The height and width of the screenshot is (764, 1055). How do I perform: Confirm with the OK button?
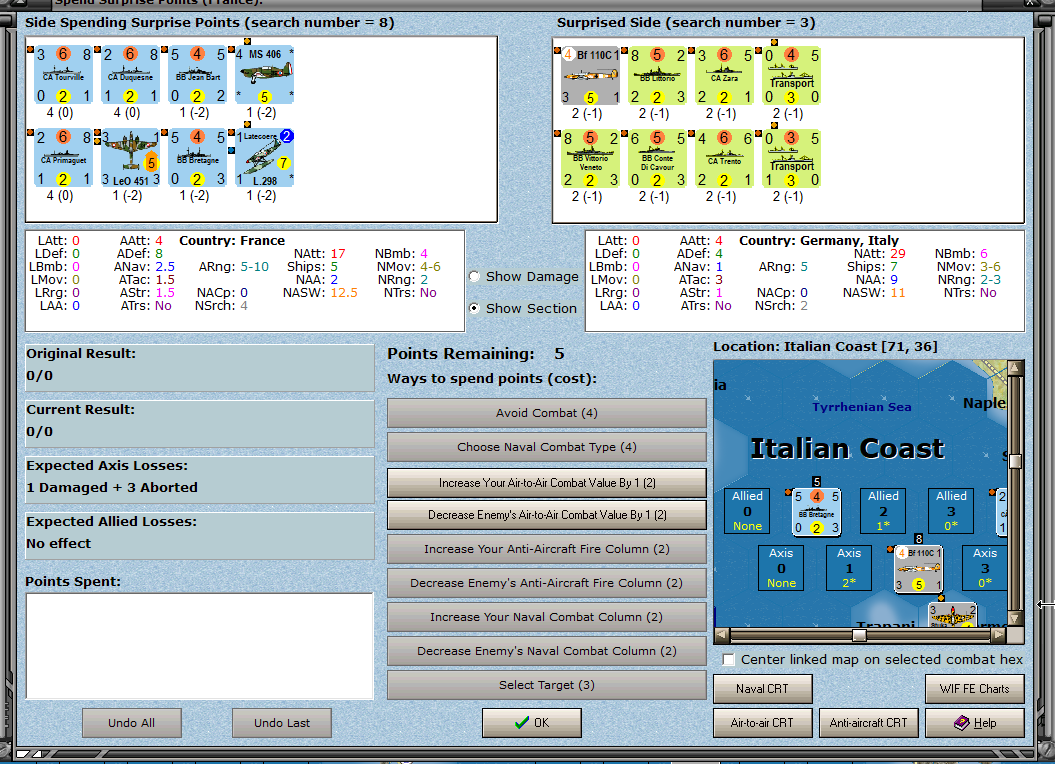(x=532, y=723)
